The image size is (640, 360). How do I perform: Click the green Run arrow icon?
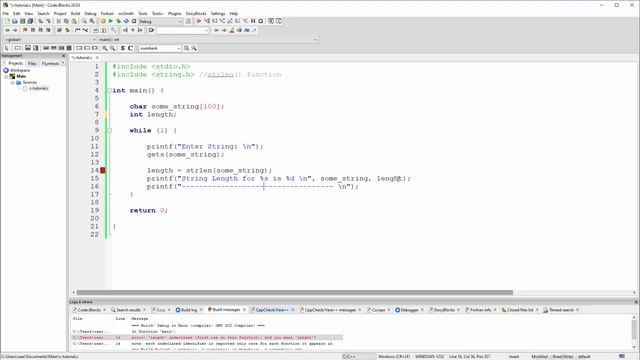click(x=111, y=21)
